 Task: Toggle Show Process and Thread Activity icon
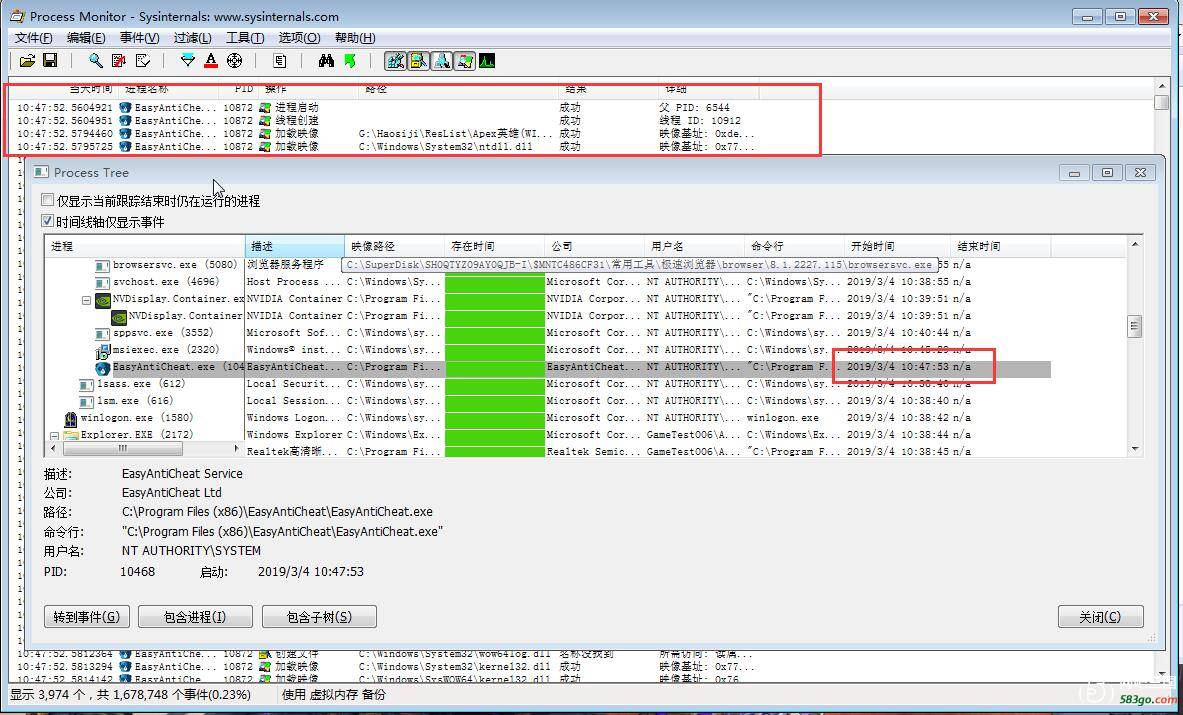pyautogui.click(x=465, y=61)
